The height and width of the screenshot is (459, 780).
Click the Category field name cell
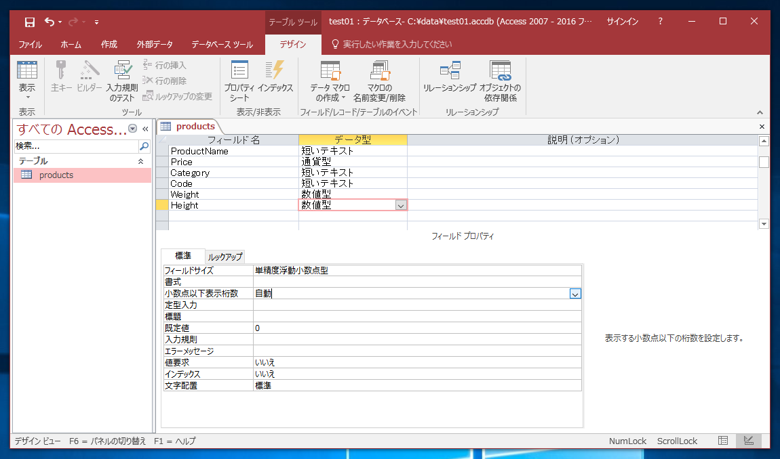[x=233, y=173]
